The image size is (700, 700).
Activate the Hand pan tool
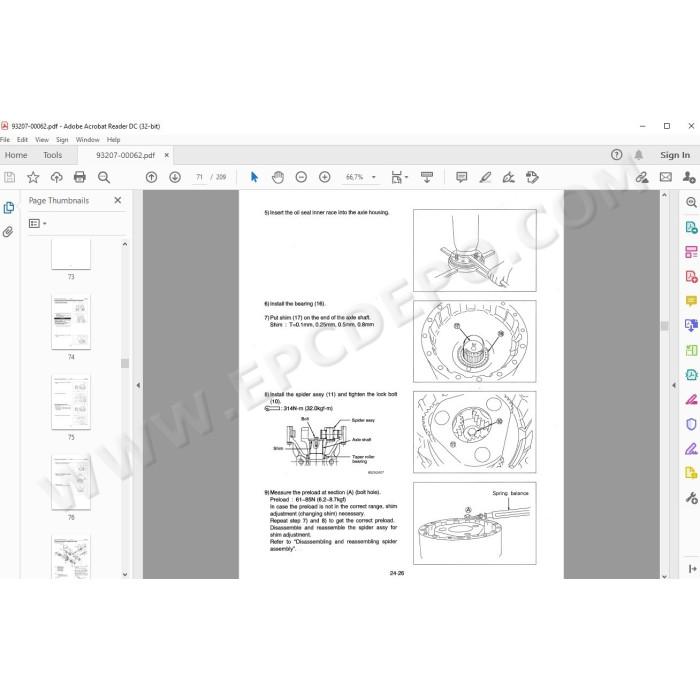click(x=278, y=177)
